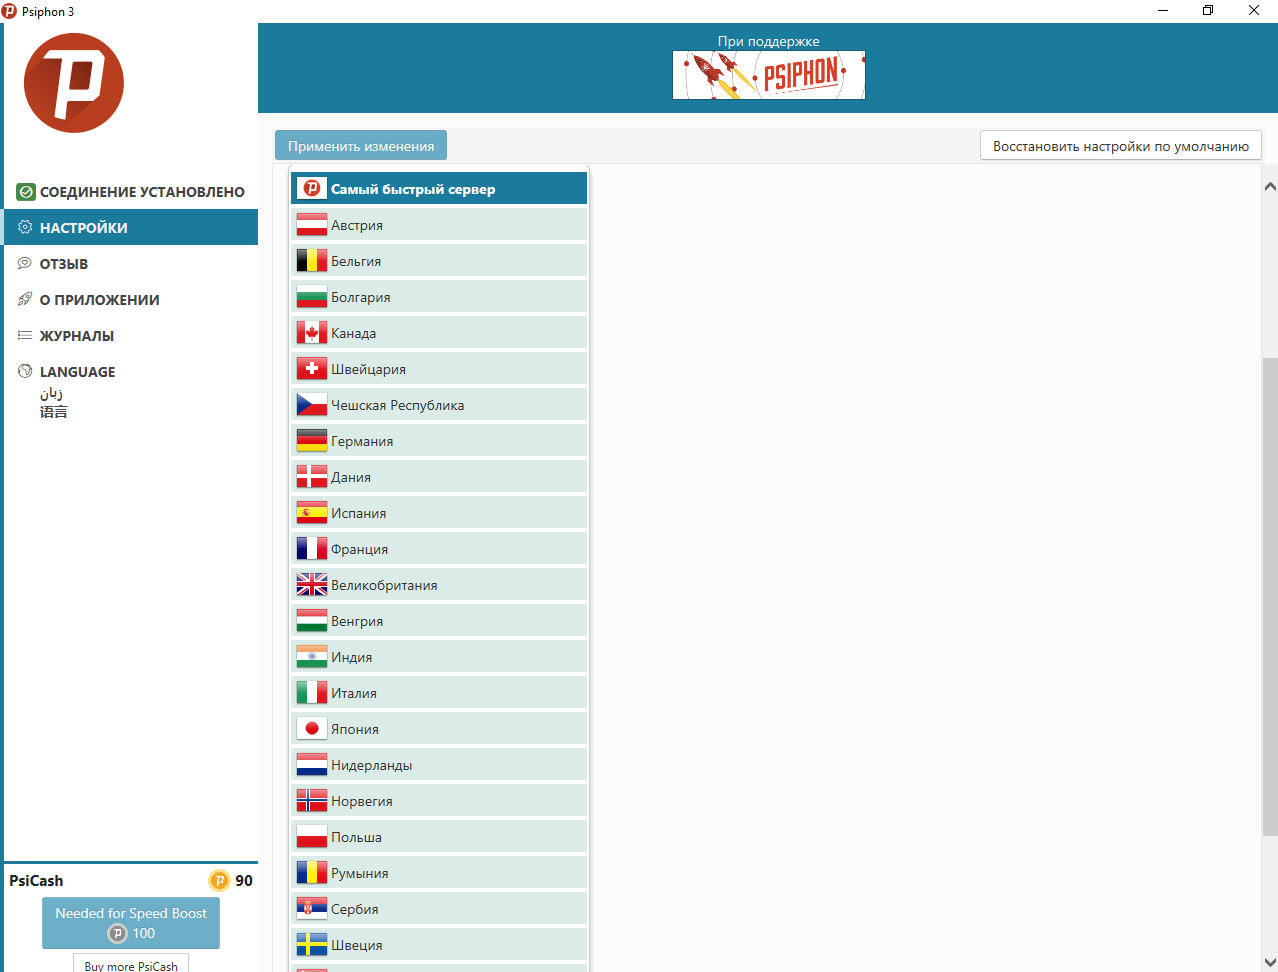Screen dimensions: 1278x972
Task: Select Чешская Республика country name
Action: 398,405
